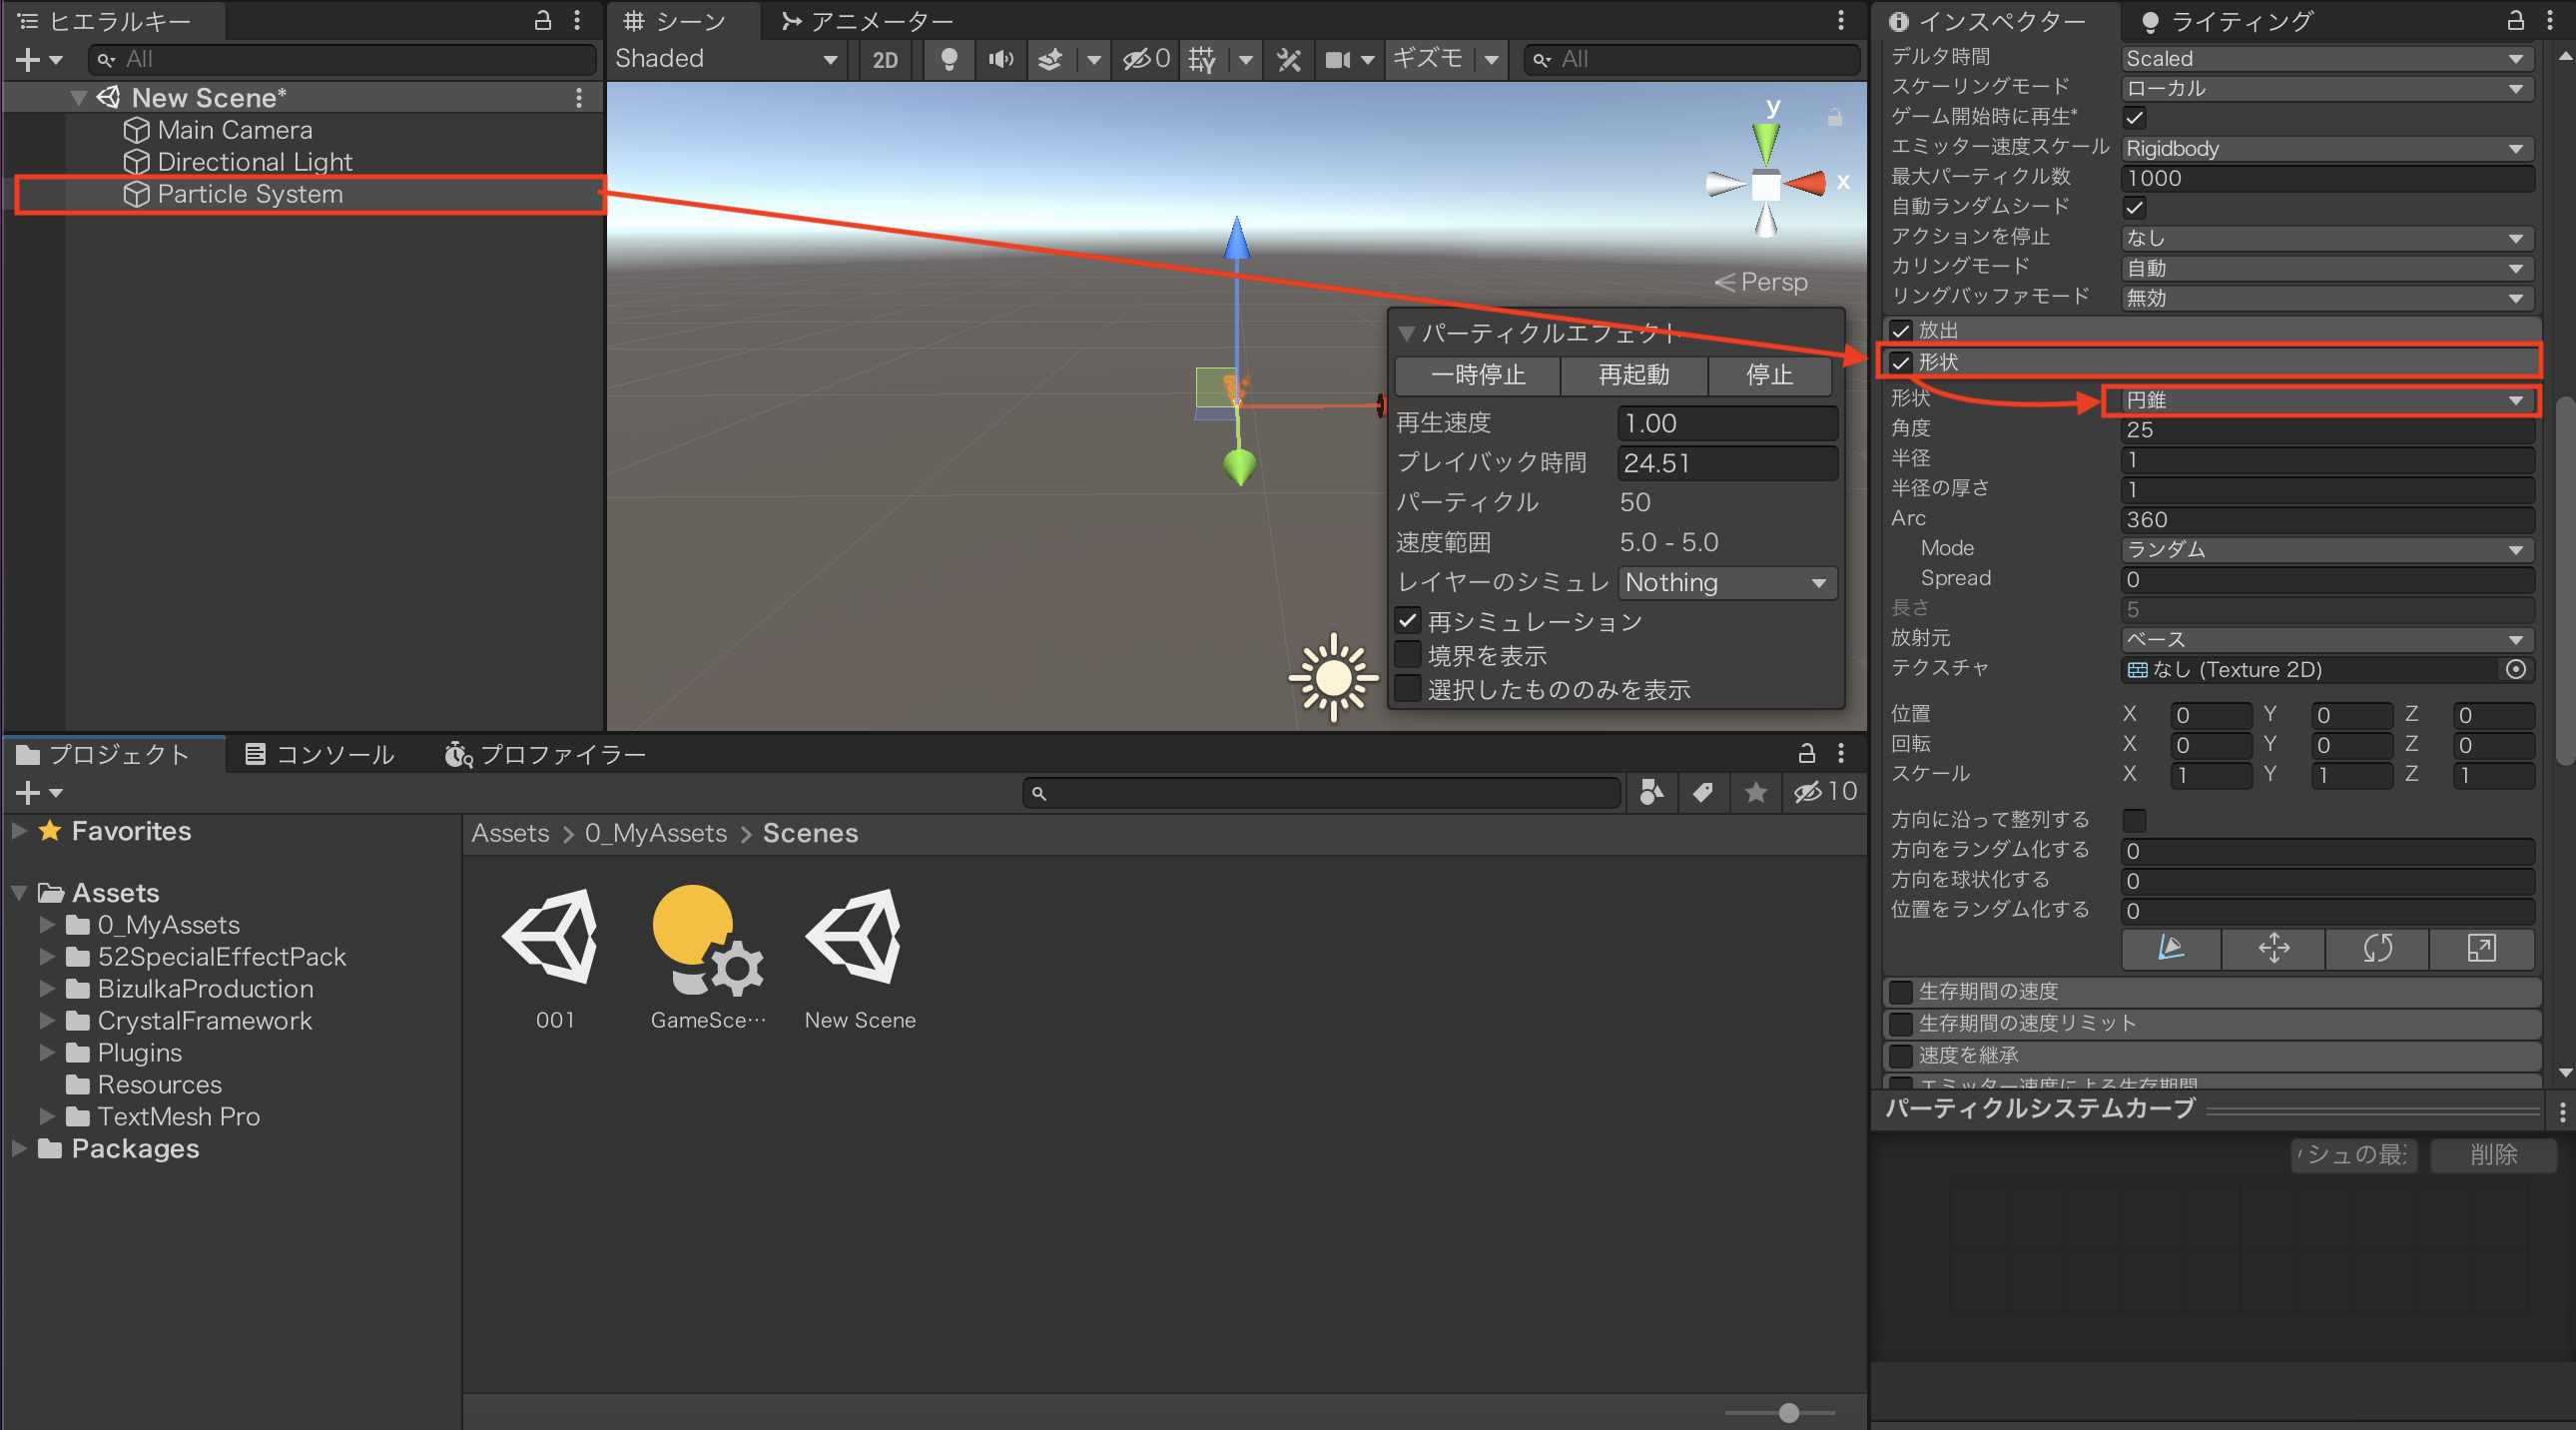The image size is (2576, 1430).
Task: Lock the Inspector panel
Action: (x=2515, y=21)
